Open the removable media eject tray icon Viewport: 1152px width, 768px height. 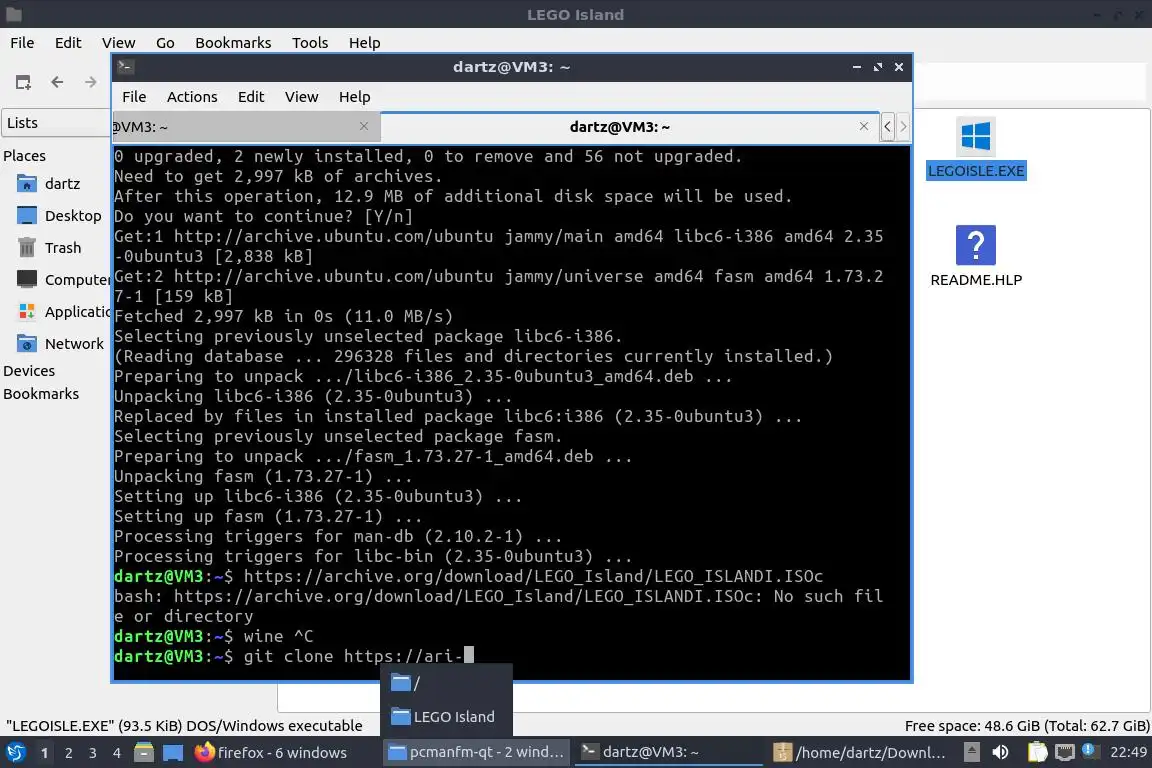click(971, 753)
